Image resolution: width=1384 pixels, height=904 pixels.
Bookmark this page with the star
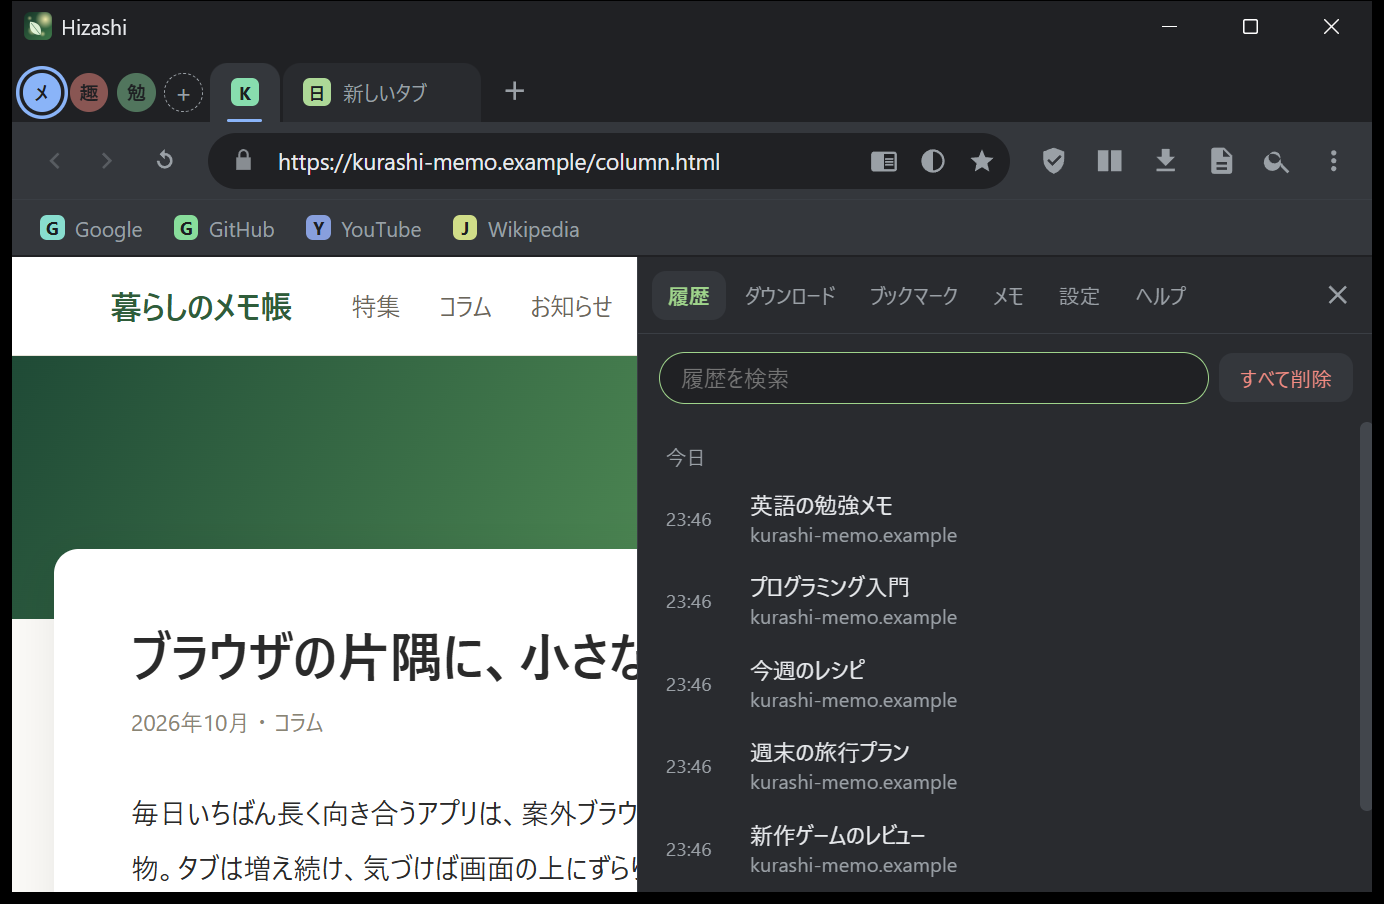click(x=982, y=161)
